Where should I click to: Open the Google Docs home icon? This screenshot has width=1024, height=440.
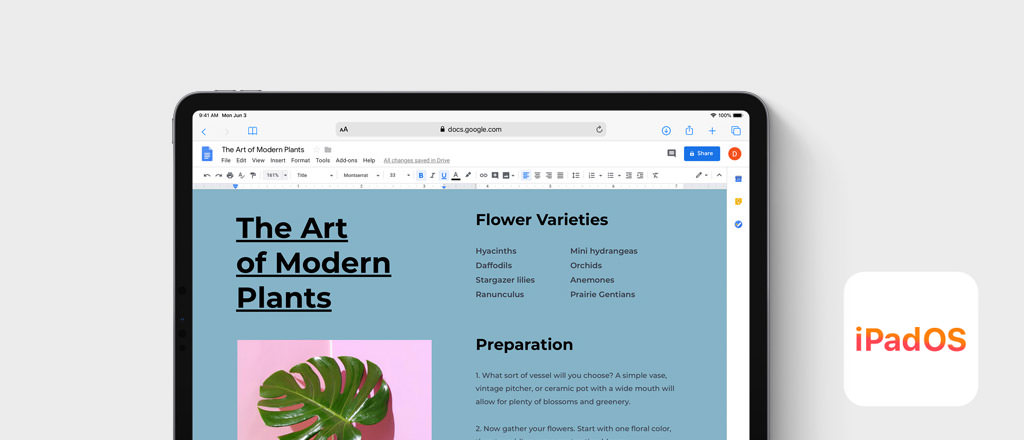(207, 153)
